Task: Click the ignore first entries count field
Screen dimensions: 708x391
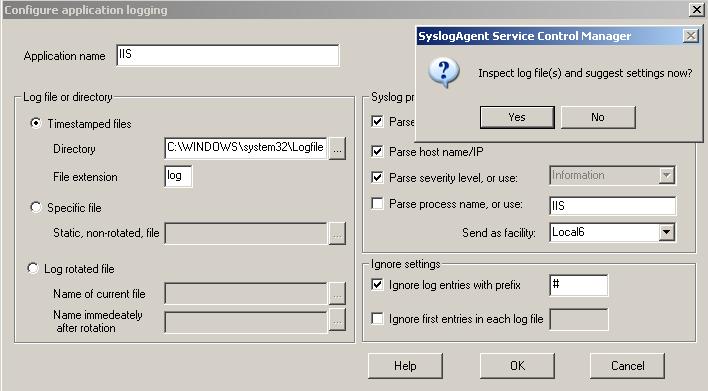Action: (579, 319)
